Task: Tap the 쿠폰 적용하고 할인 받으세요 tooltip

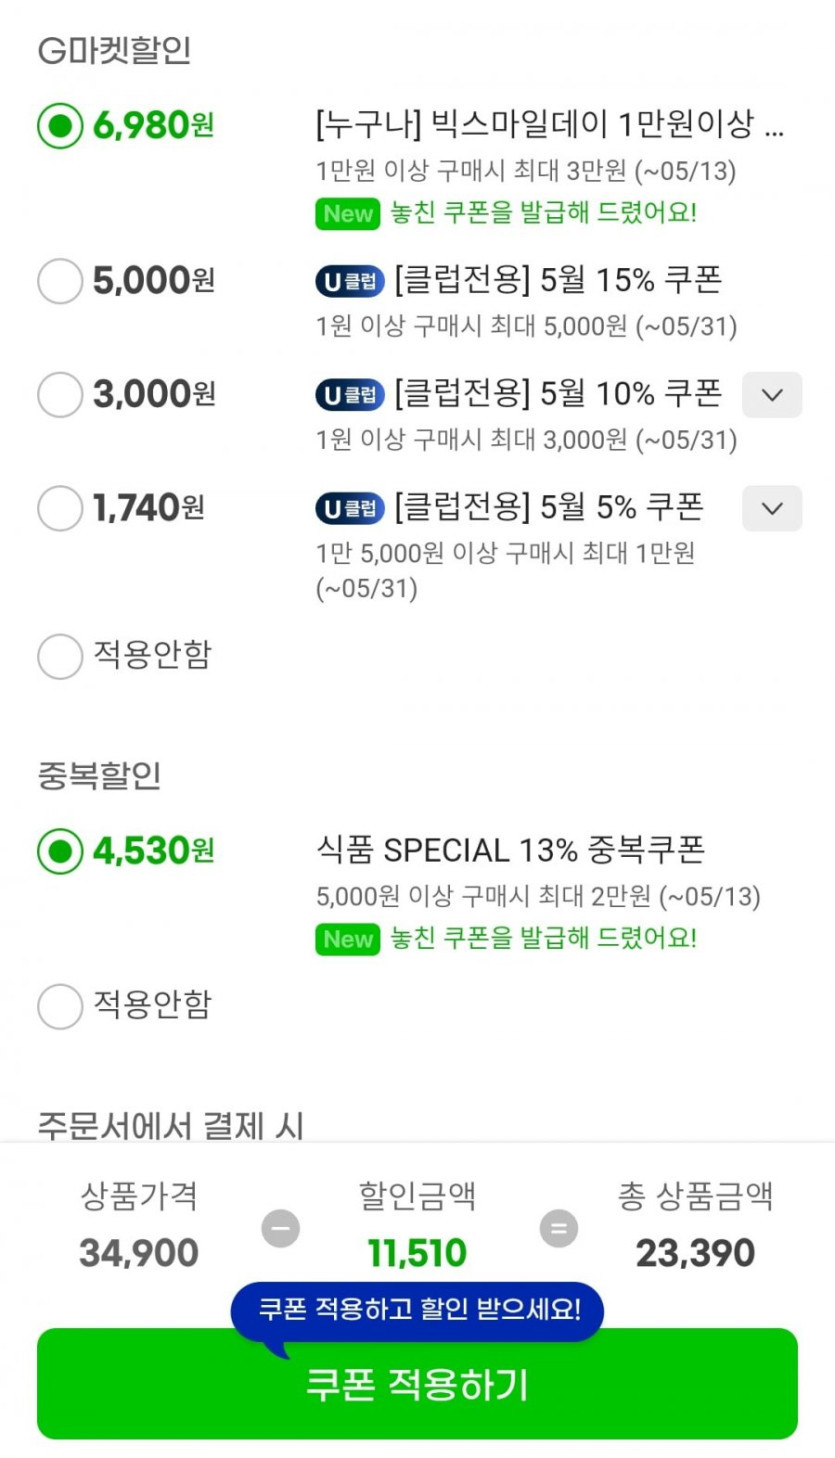Action: click(418, 1310)
